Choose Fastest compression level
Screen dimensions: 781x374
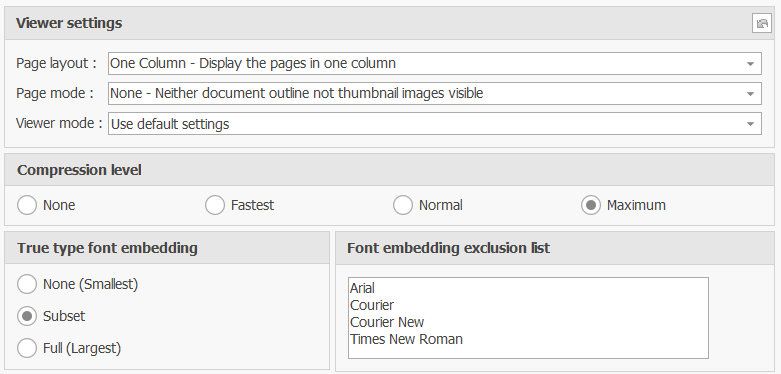(215, 205)
